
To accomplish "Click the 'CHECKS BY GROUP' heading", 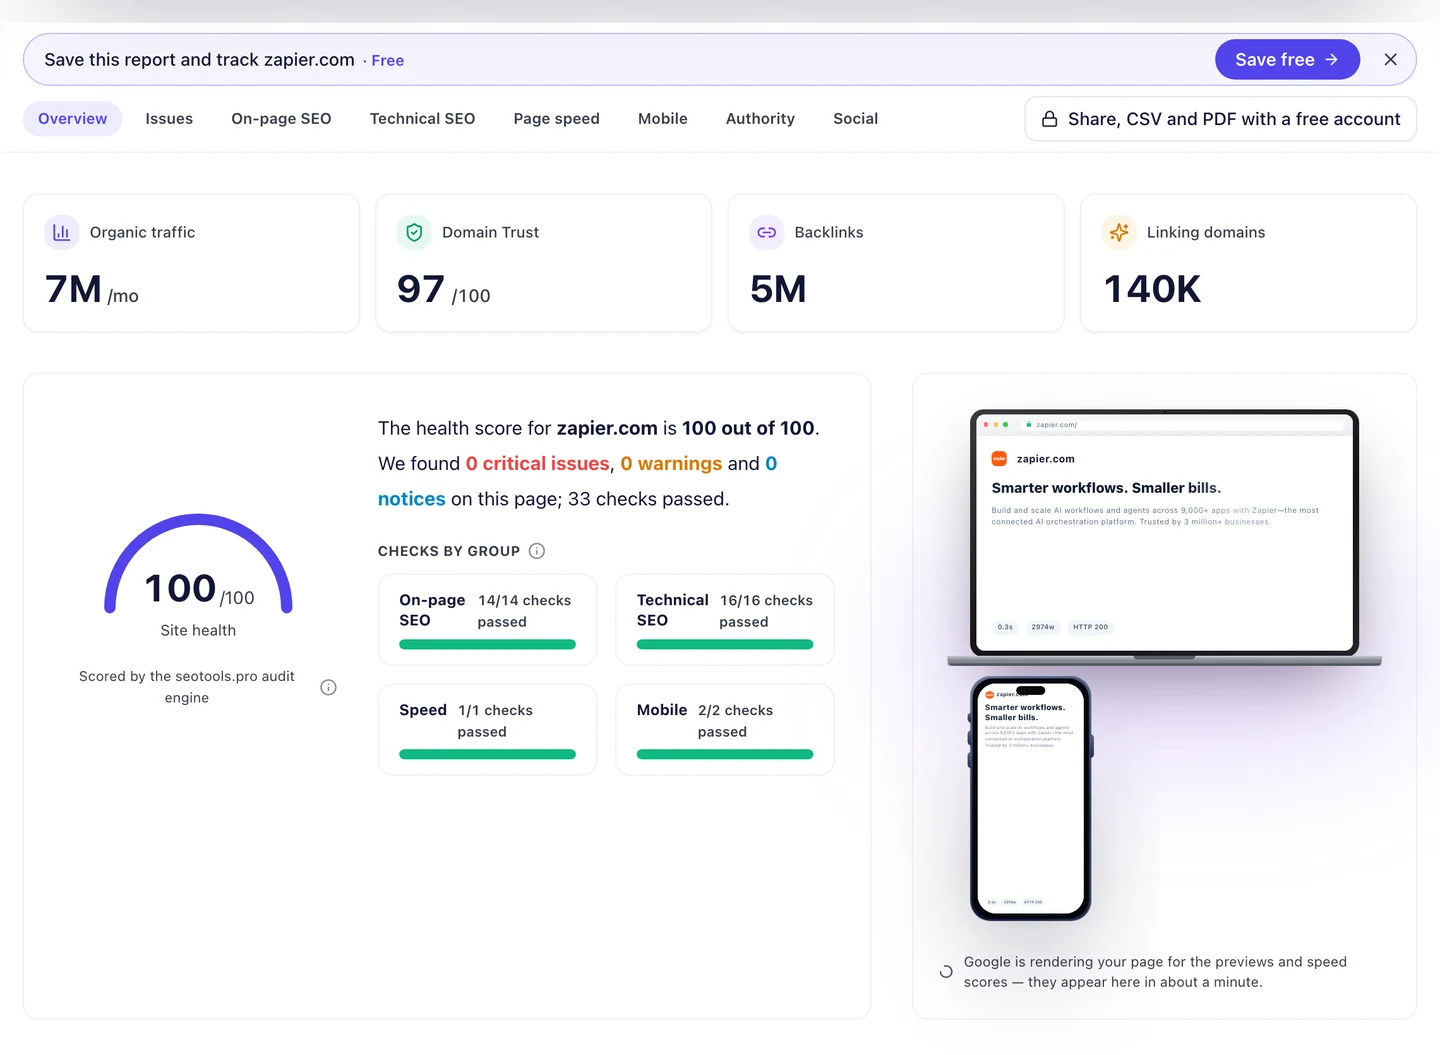I will (449, 551).
